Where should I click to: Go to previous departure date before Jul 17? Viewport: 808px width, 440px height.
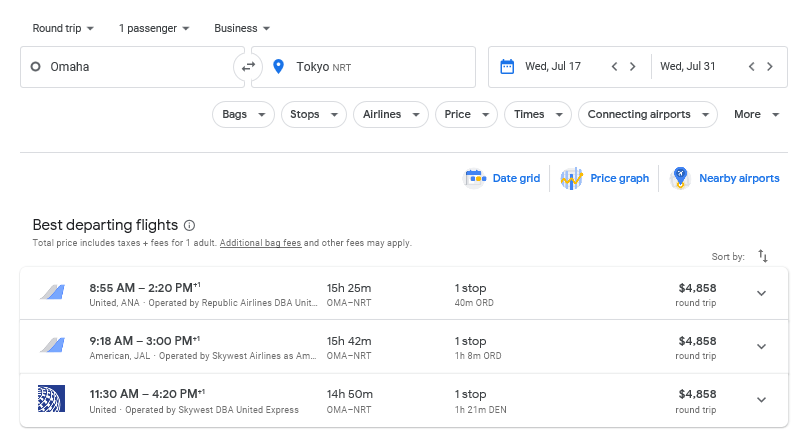pos(614,66)
